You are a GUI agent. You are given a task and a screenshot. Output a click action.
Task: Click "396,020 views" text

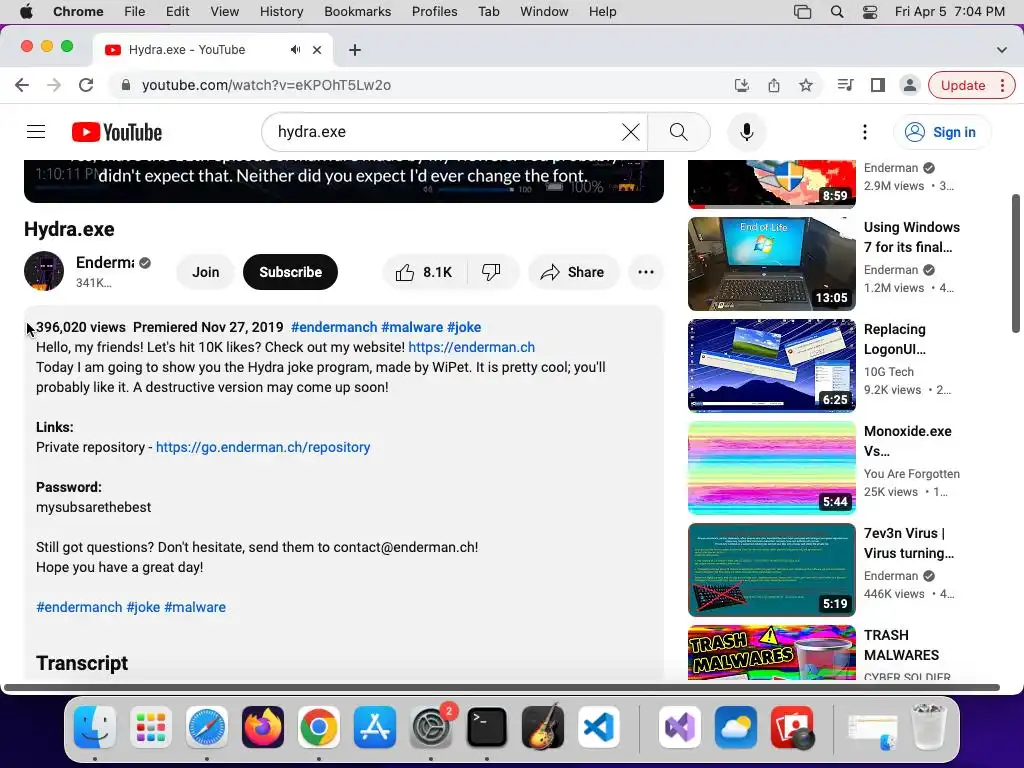click(x=80, y=327)
